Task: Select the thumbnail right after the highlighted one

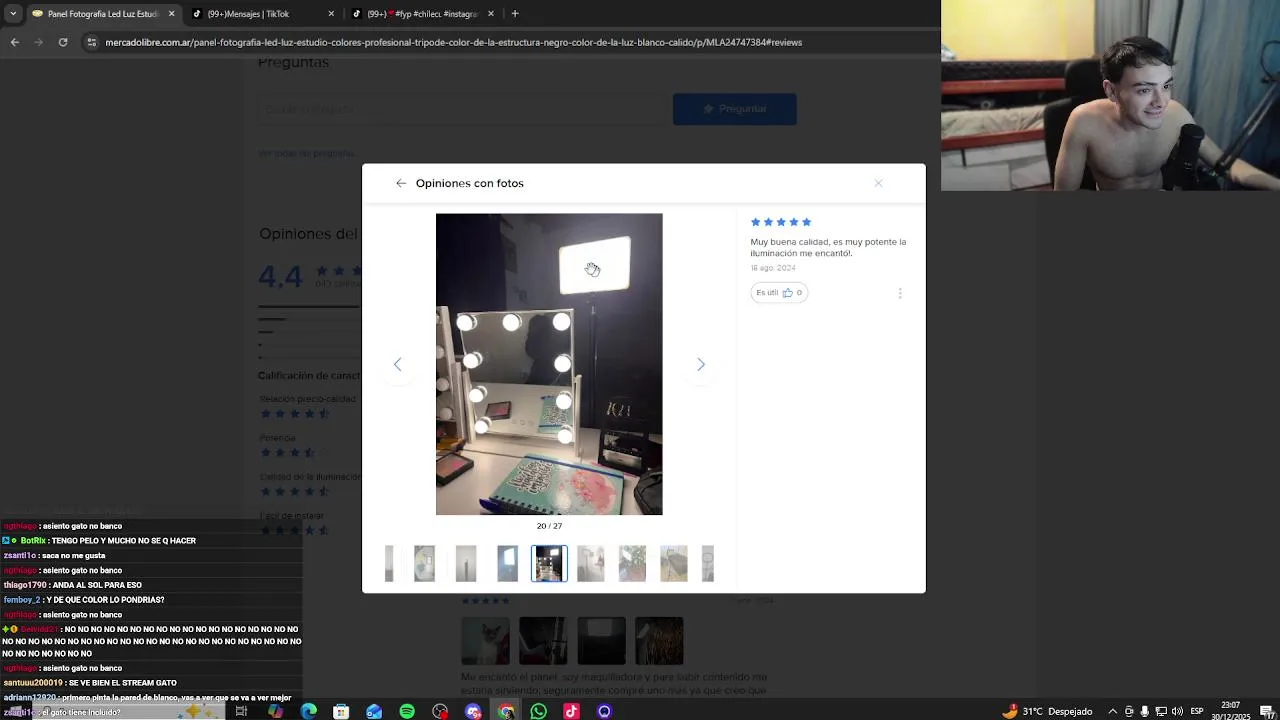Action: tap(591, 563)
